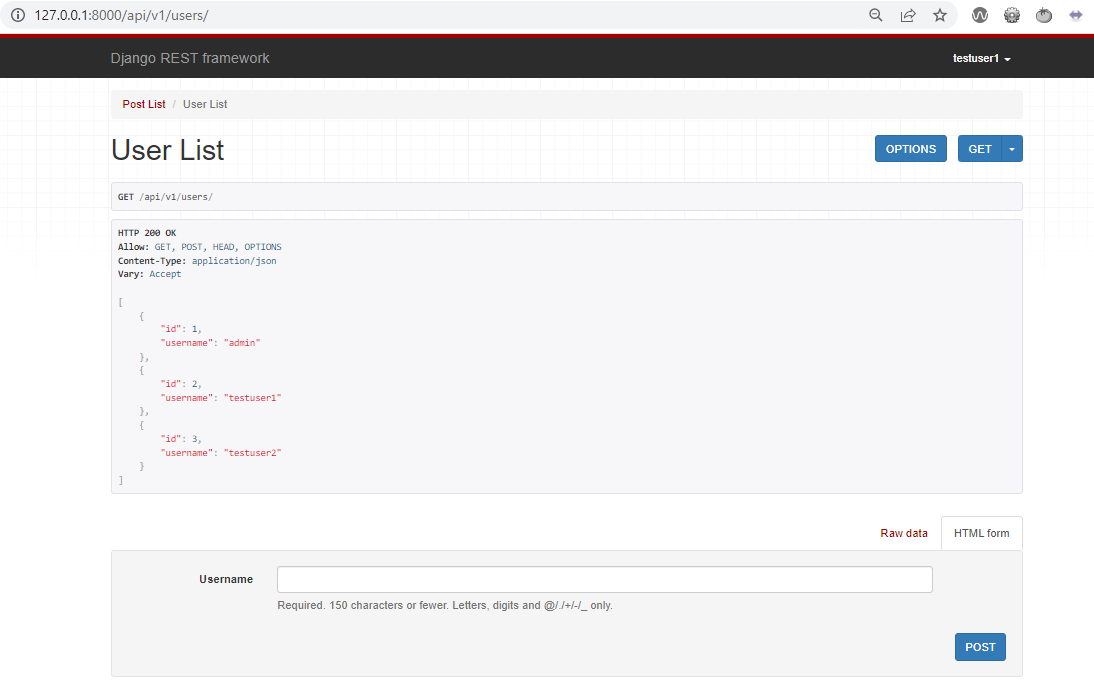
Task: Click the User List page heading
Action: coord(167,150)
